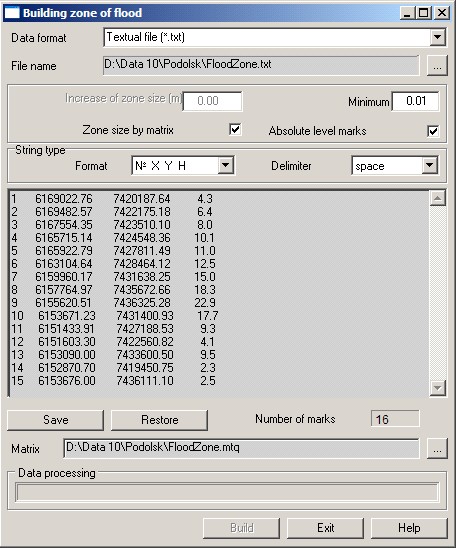Uncheck Absolute level marks checkbox
Viewport: 456px width, 548px height.
click(x=433, y=131)
